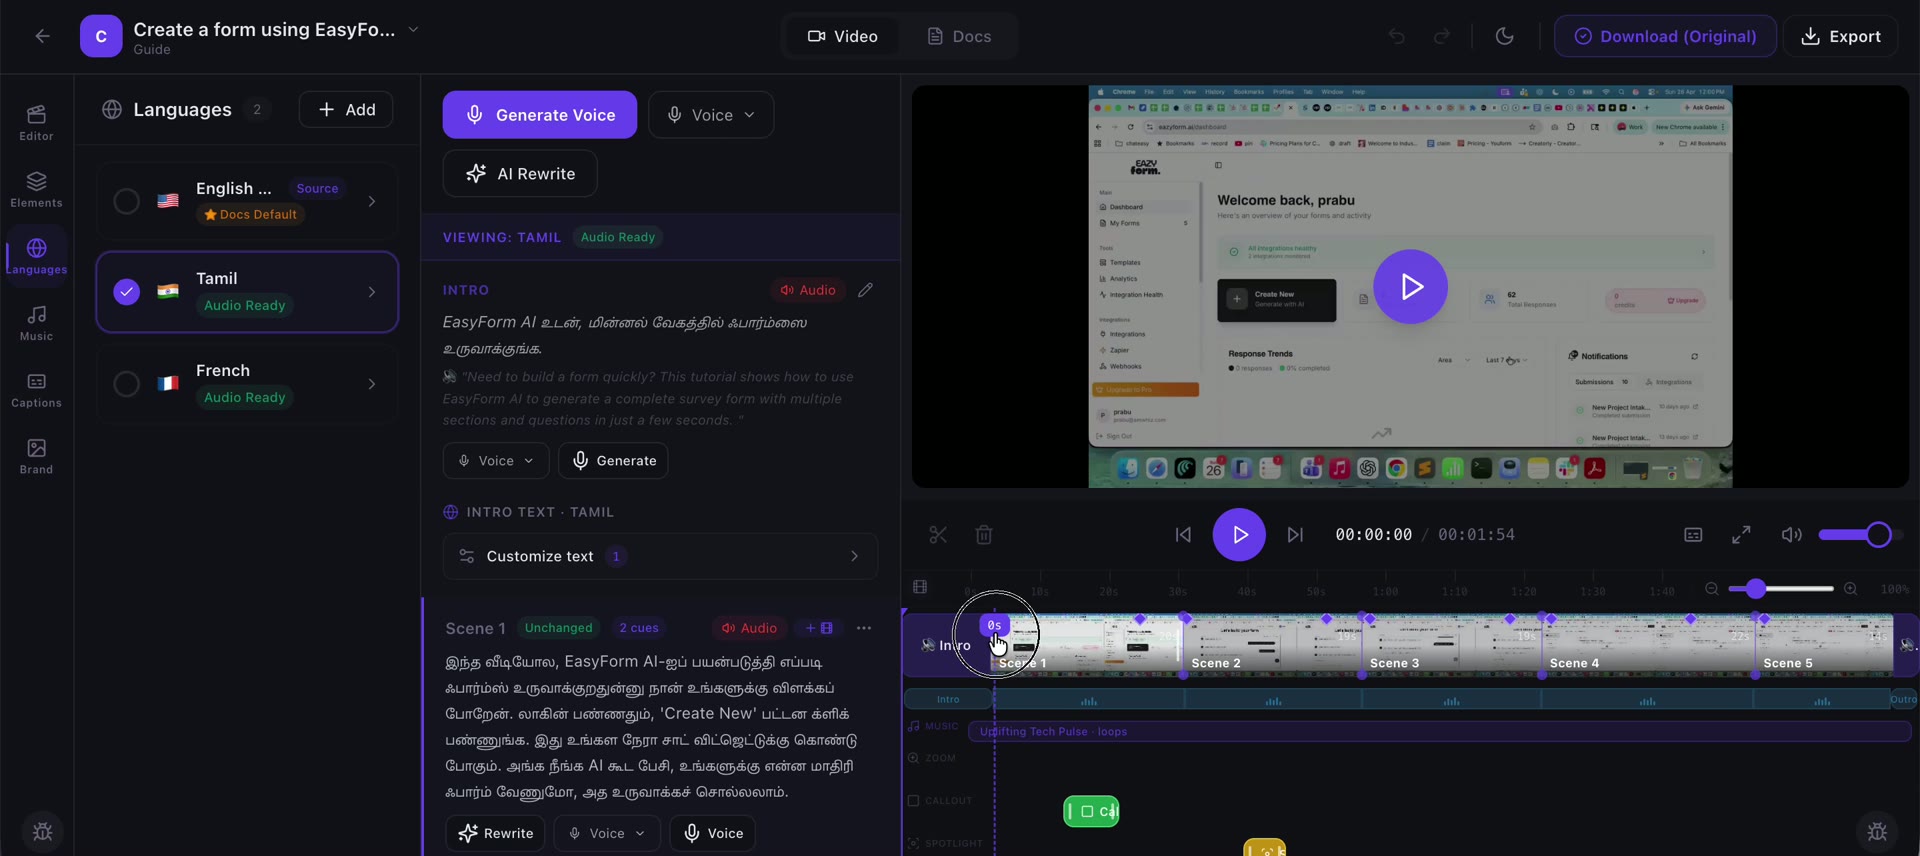Expand the French language row chevron

(372, 384)
